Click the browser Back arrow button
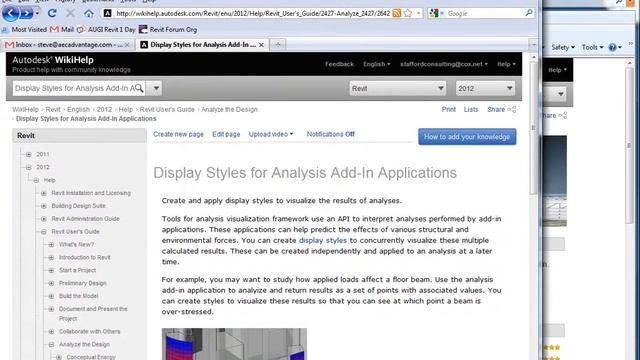 coord(11,13)
